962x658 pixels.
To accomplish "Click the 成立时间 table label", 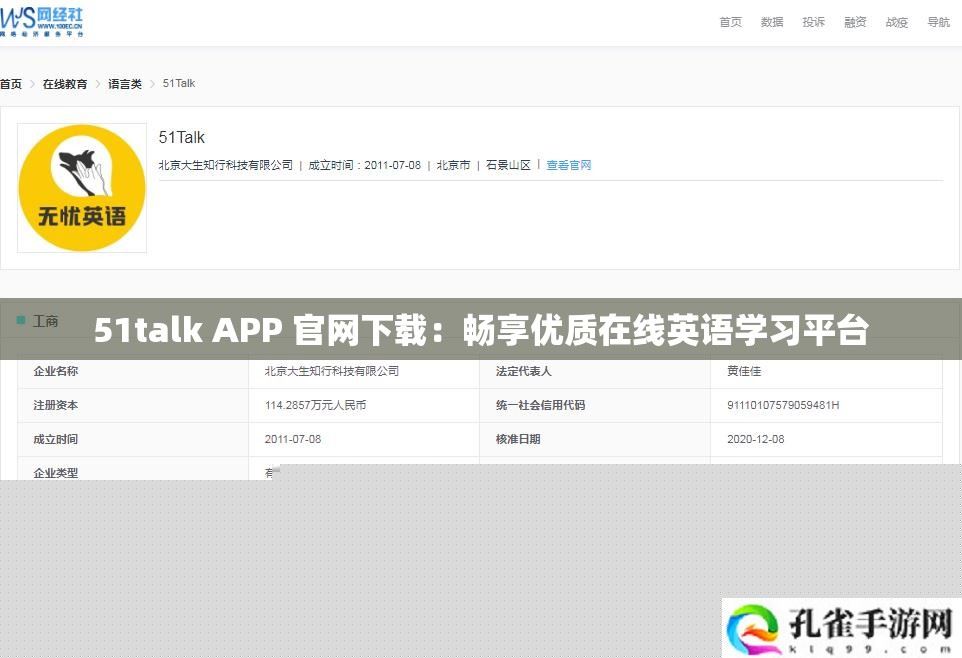I will point(56,439).
